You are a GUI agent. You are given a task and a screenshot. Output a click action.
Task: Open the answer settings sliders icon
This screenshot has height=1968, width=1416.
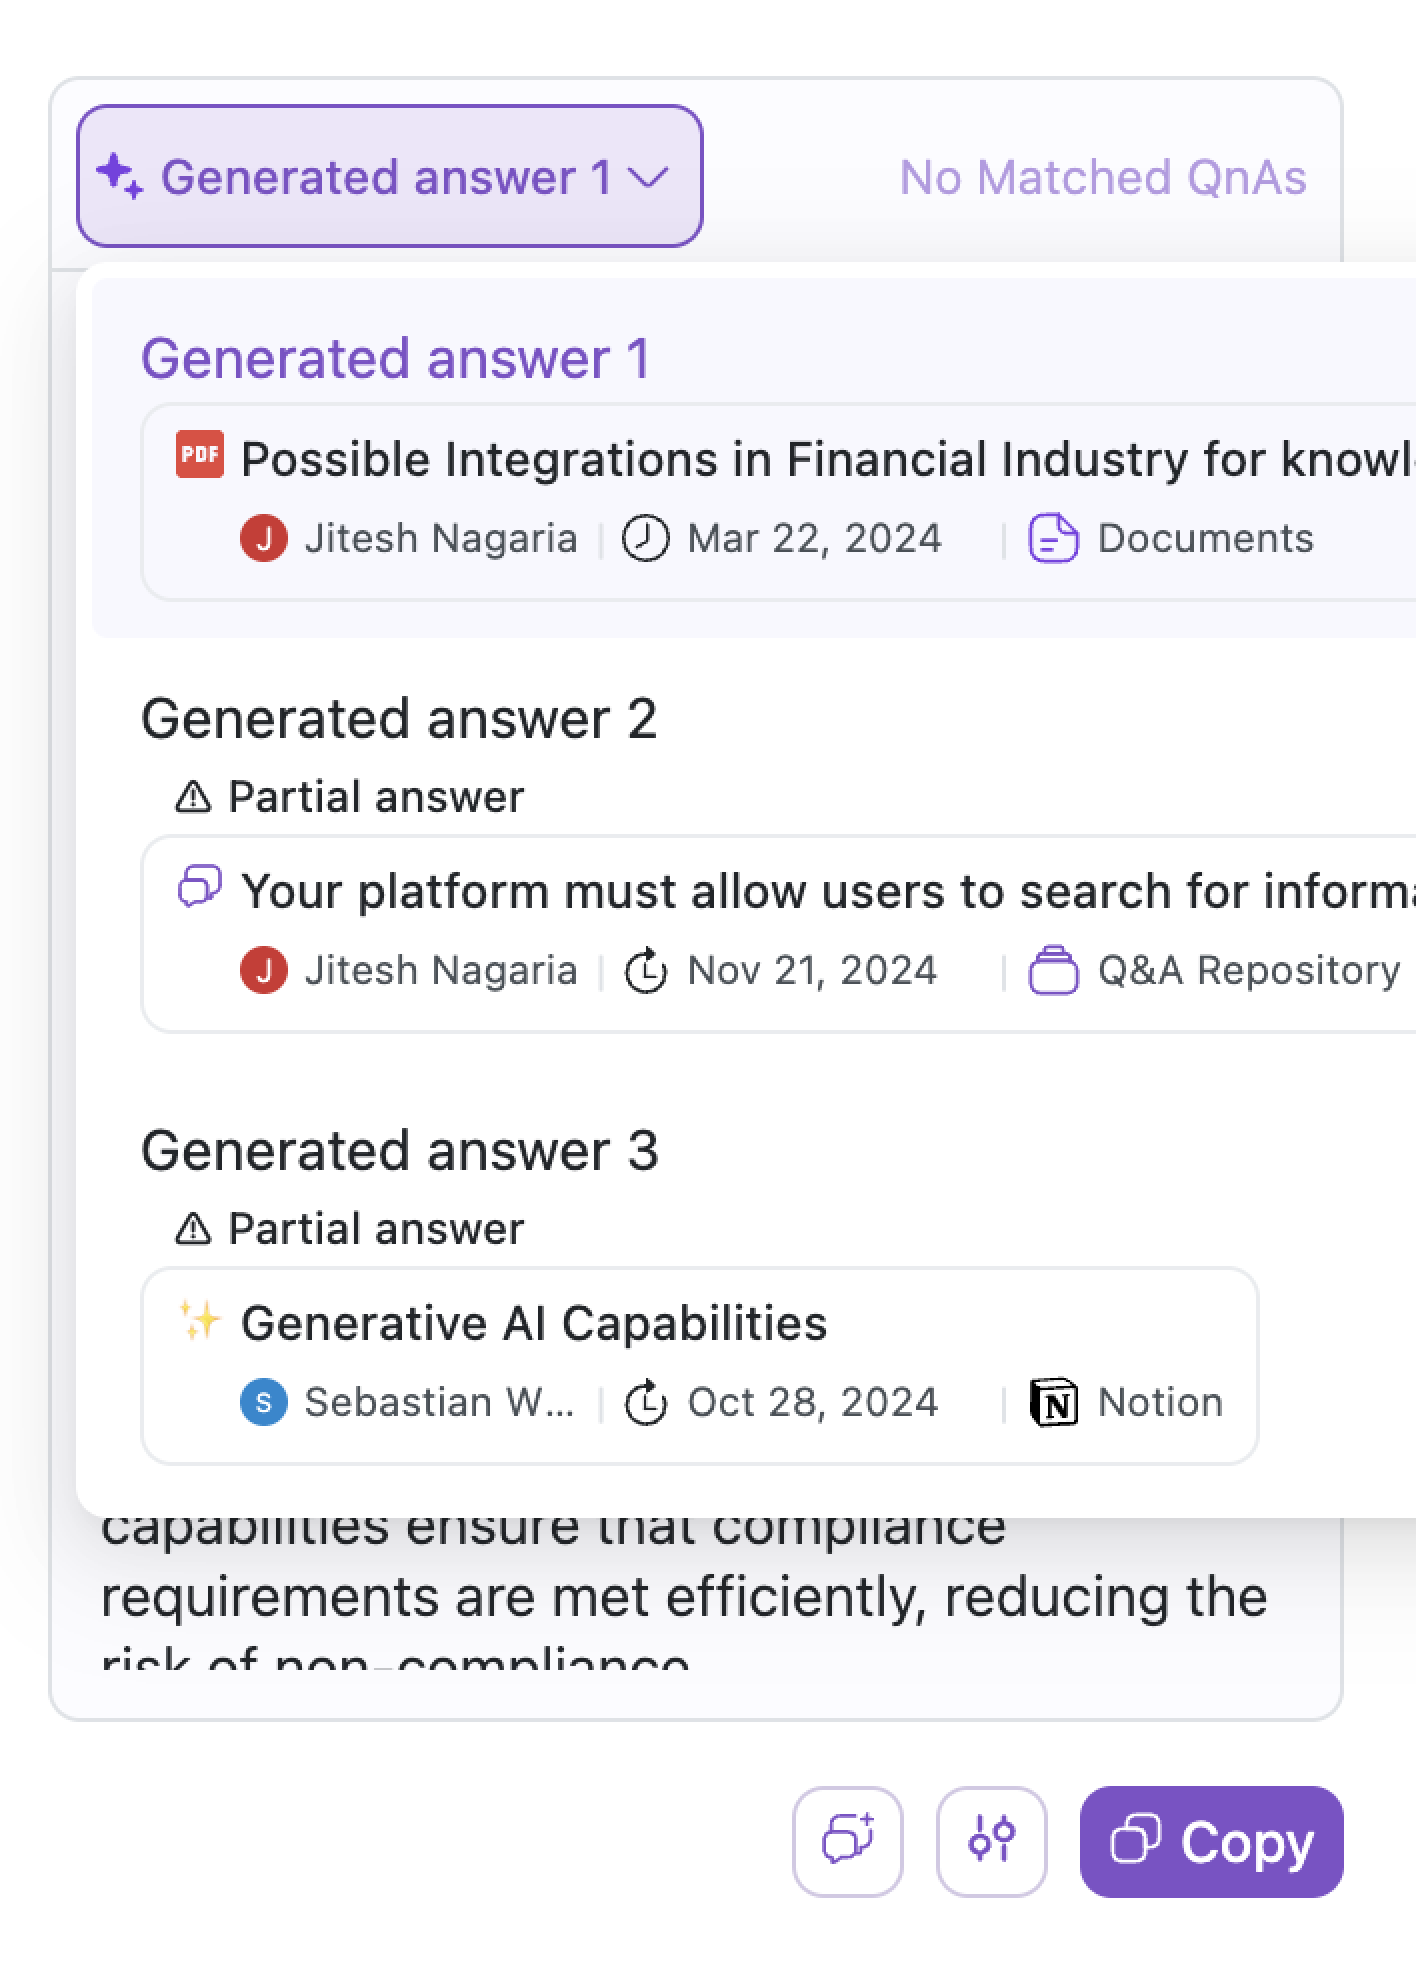(x=991, y=1841)
